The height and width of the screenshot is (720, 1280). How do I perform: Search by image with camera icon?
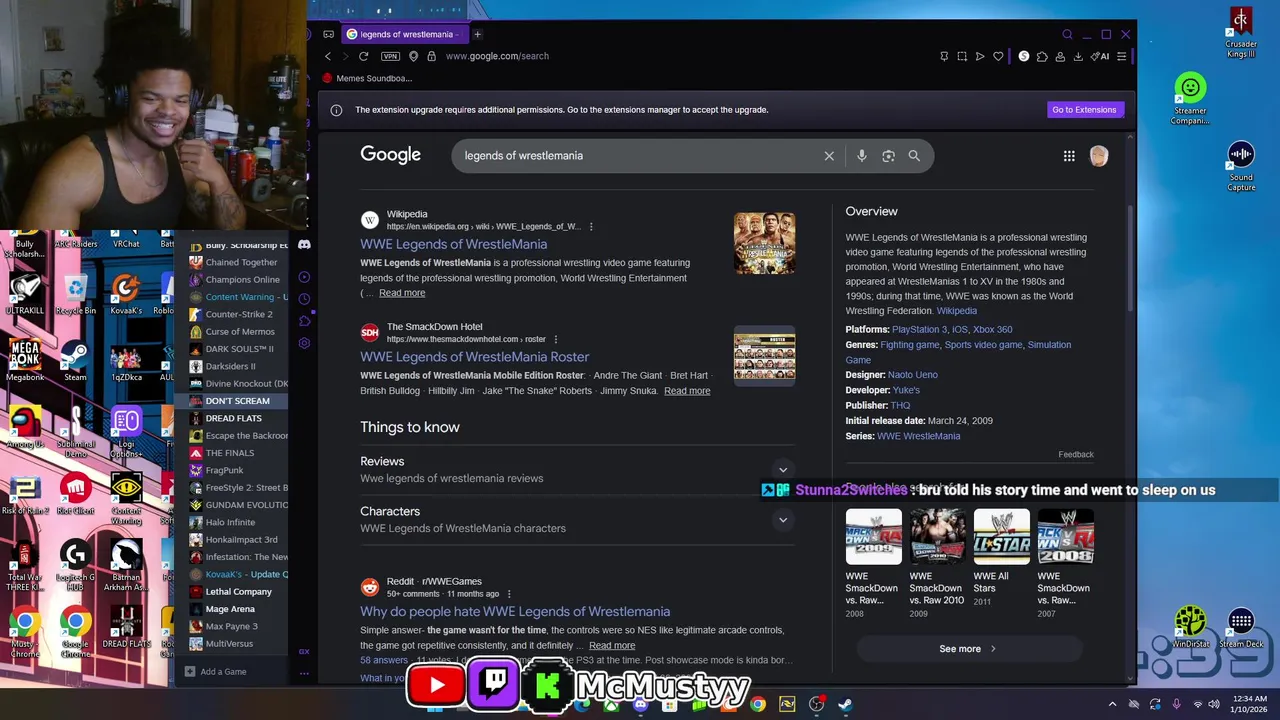pos(888,156)
